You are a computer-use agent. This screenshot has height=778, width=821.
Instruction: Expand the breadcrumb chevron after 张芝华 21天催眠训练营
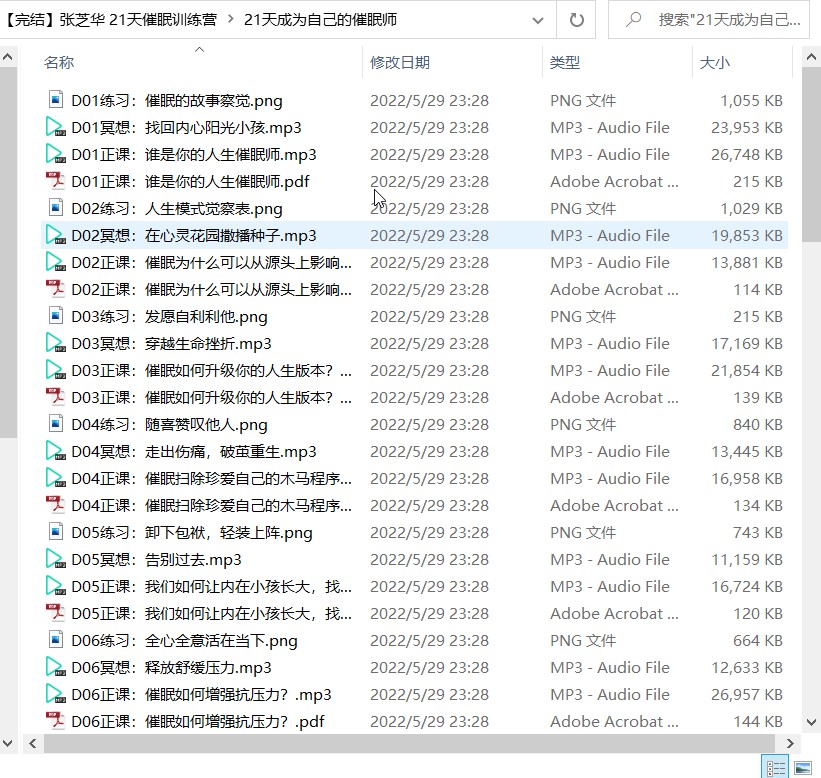[231, 20]
